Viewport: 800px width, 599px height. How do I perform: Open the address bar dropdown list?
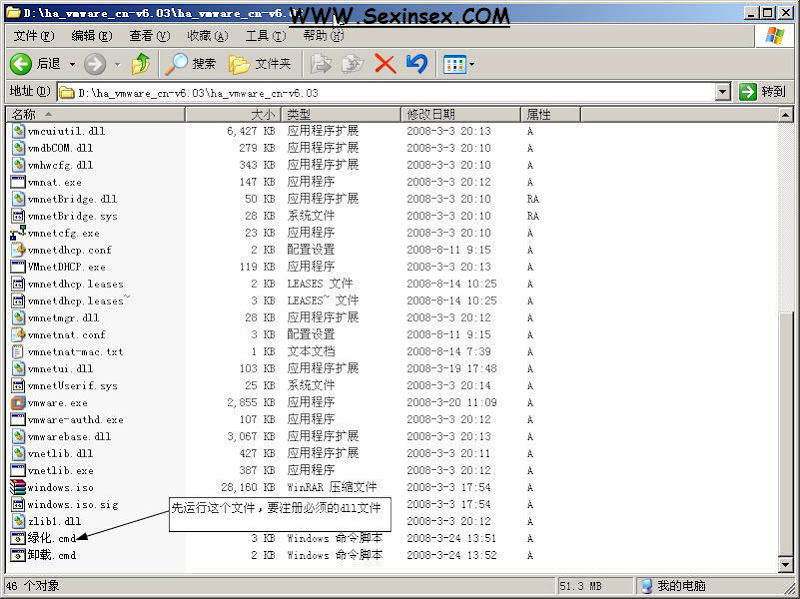point(722,92)
